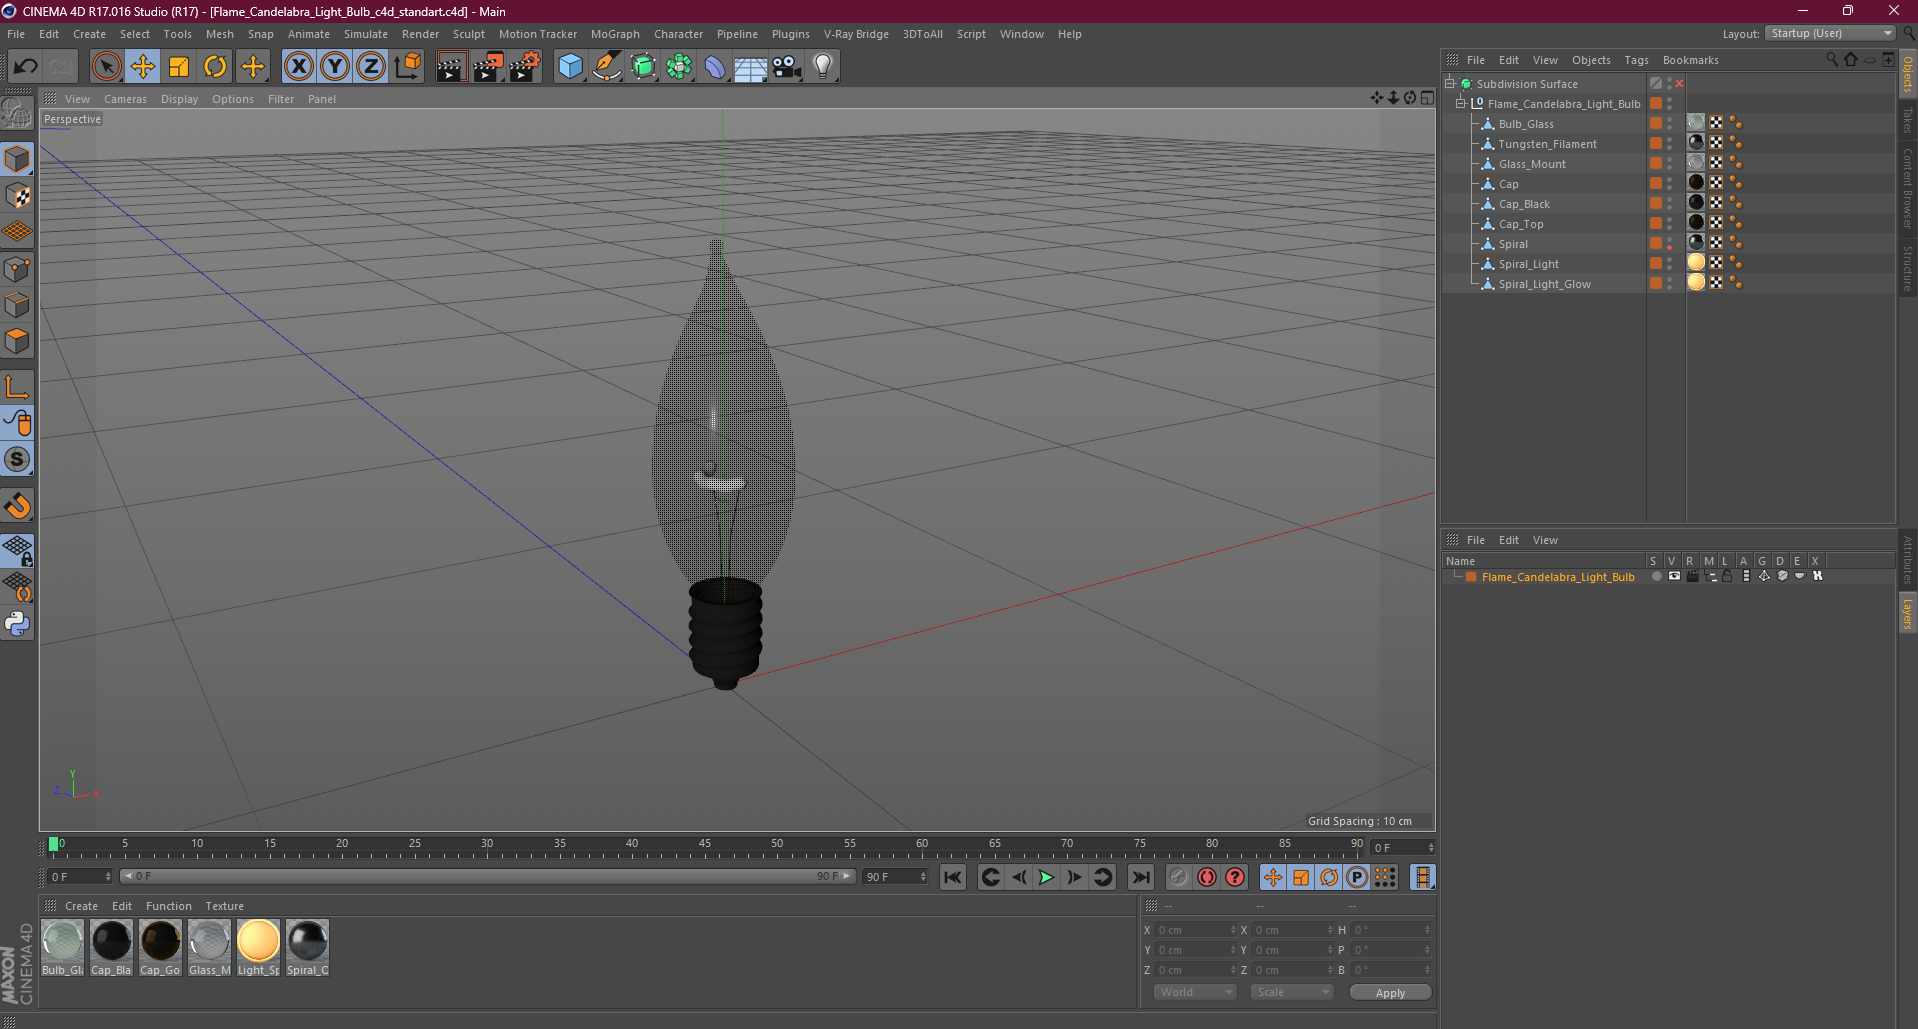This screenshot has height=1029, width=1918.
Task: Open the Simulate menu
Action: pos(366,34)
